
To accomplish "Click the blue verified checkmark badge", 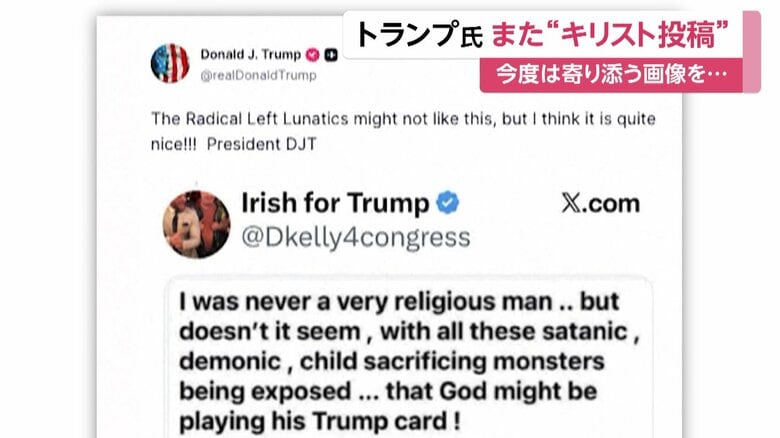I will click(x=448, y=203).
